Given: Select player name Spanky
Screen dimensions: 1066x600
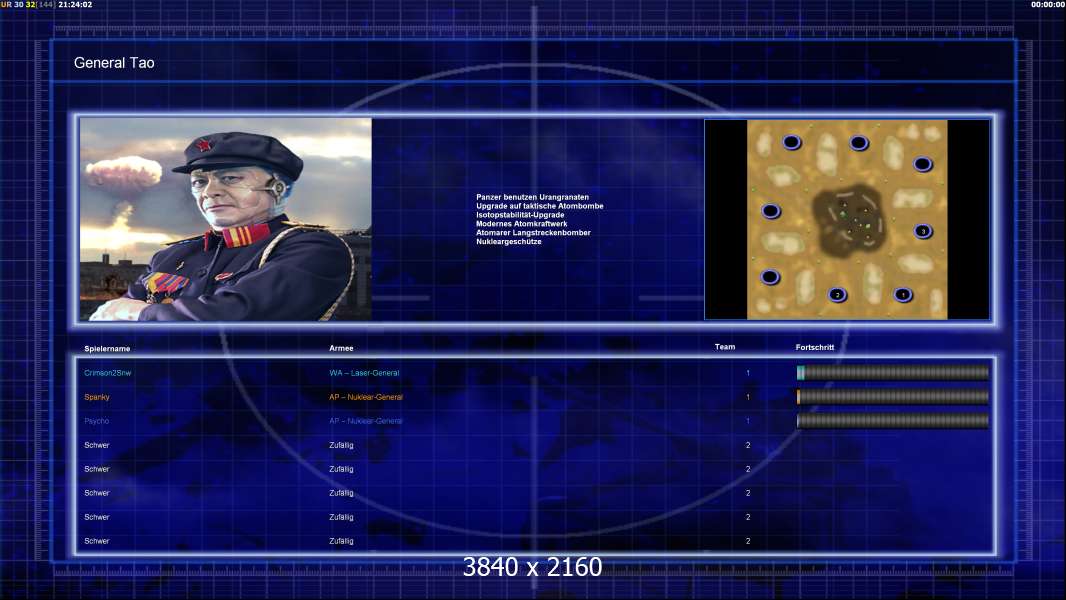Looking at the screenshot, I should tap(97, 397).
